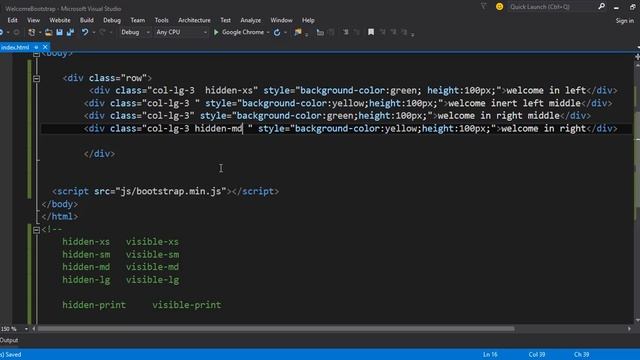640x360 pixels.
Task: Click the script src bootstrap.min.js line
Action: (x=165, y=191)
